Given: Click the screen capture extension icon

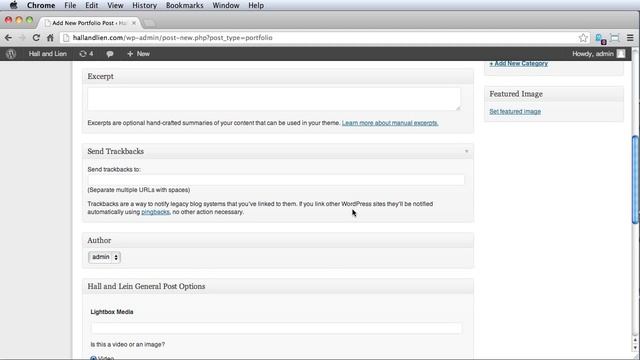Looking at the screenshot, I should pyautogui.click(x=615, y=38).
